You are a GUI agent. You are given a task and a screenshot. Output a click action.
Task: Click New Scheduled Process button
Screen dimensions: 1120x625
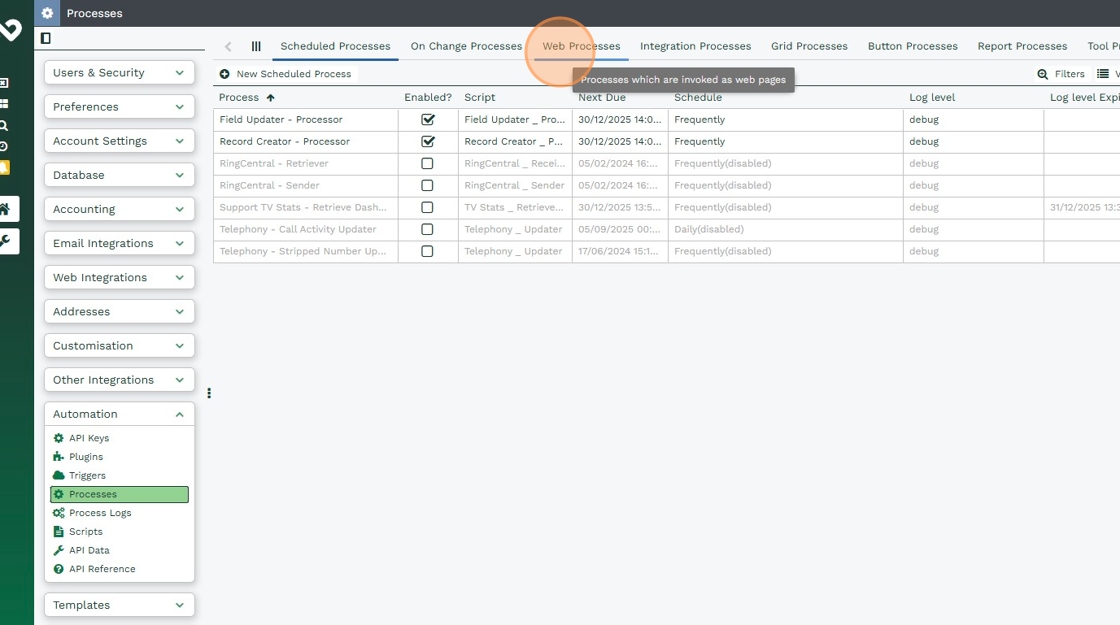click(x=286, y=74)
